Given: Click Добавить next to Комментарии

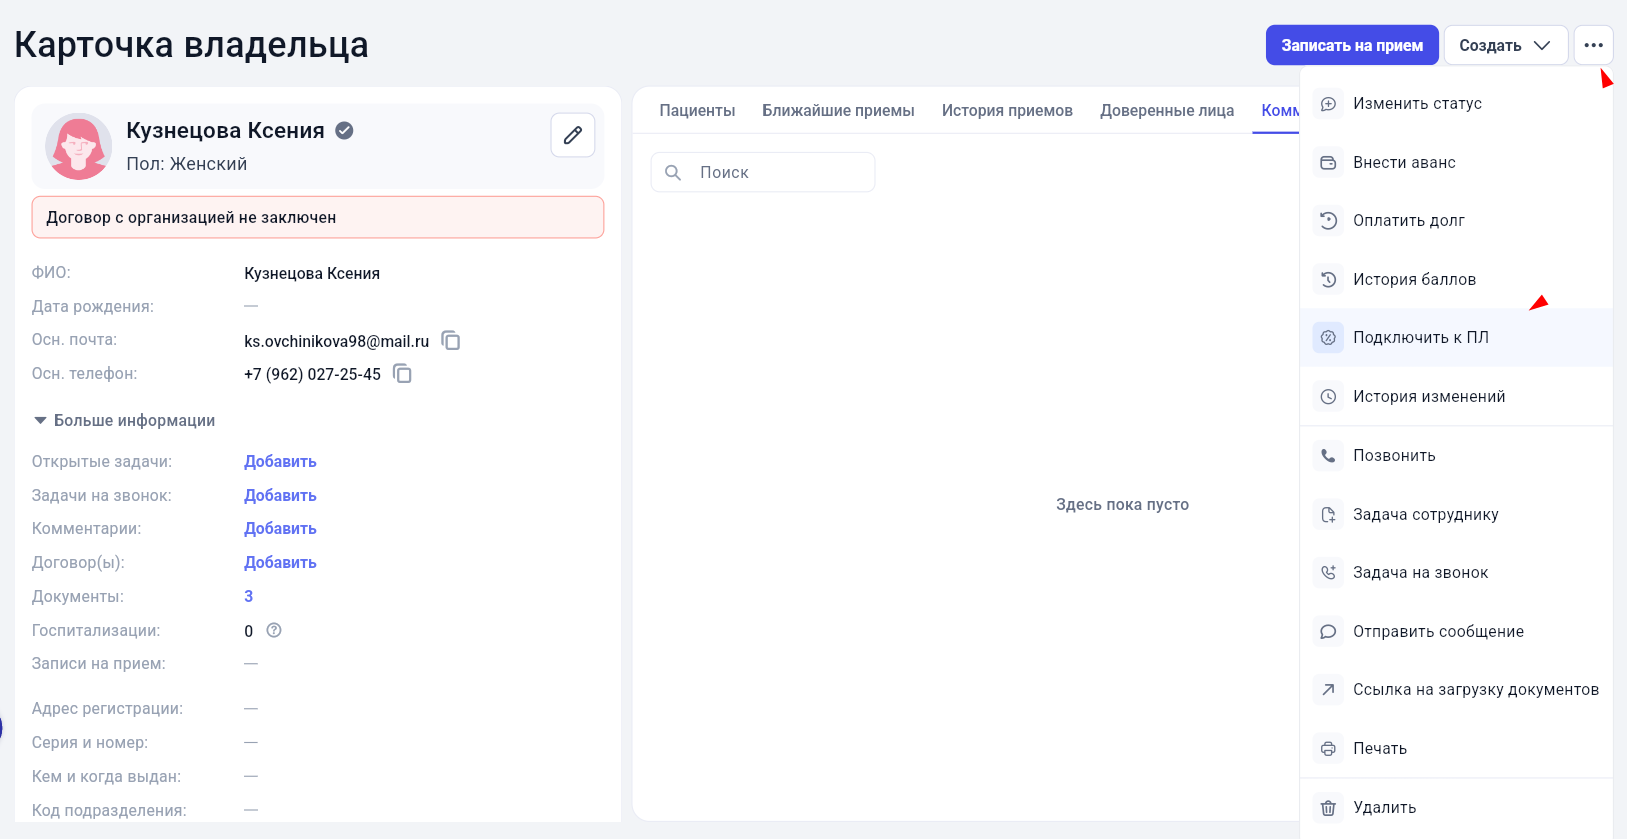Looking at the screenshot, I should click(280, 528).
